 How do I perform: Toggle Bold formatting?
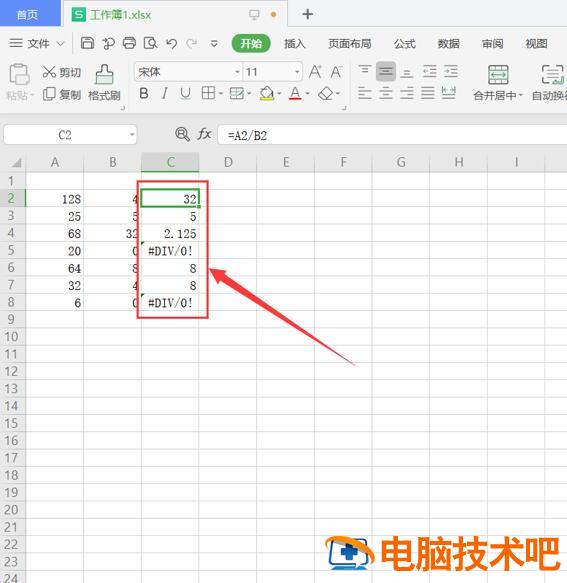(x=144, y=93)
